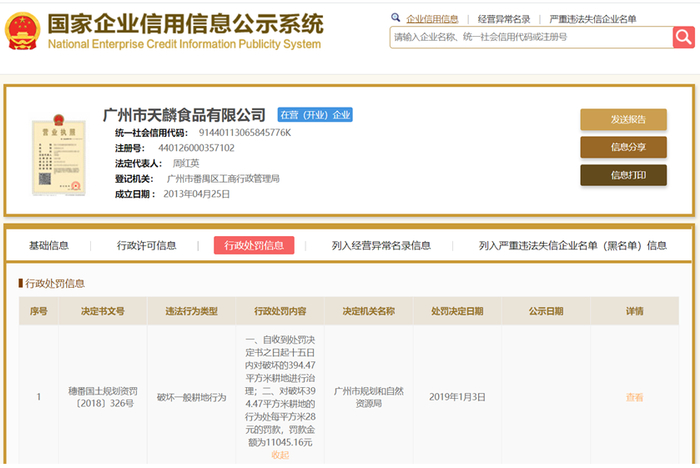Click the red search magnifier button

[683, 37]
